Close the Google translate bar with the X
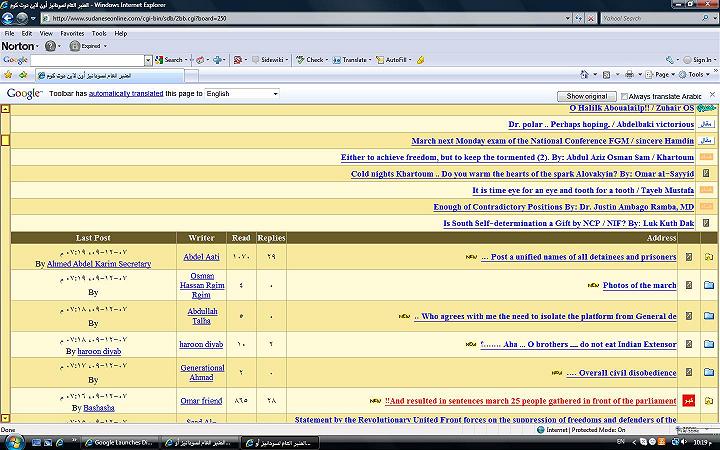 712,94
